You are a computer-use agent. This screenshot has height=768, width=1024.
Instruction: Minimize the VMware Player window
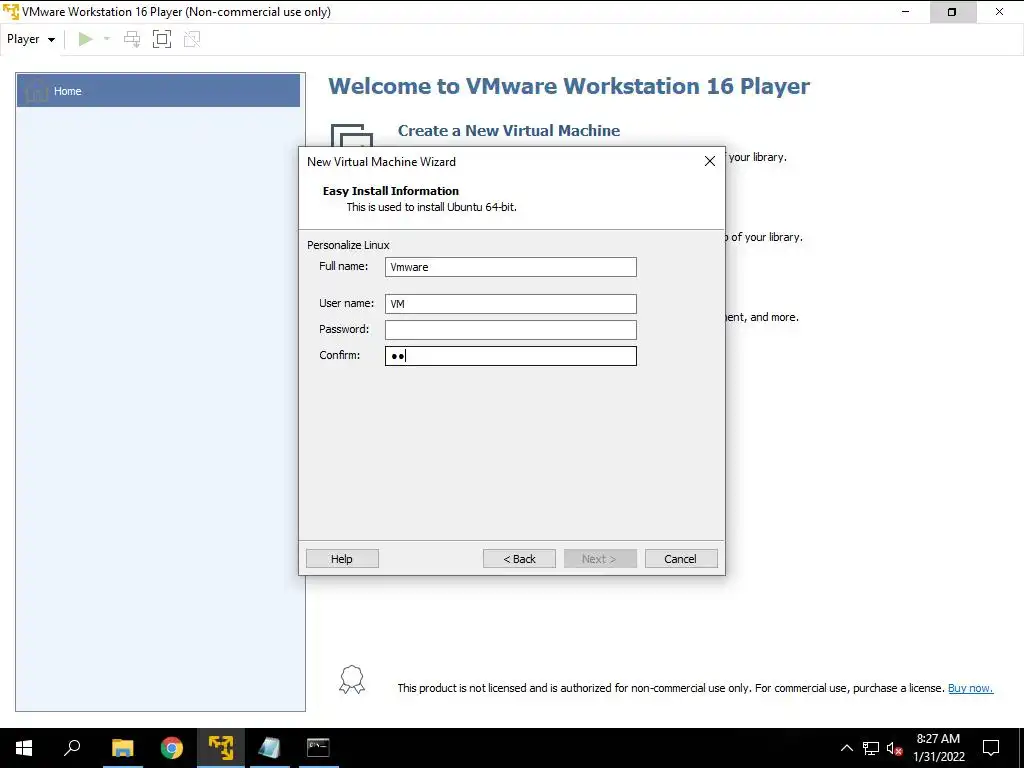[x=906, y=12]
